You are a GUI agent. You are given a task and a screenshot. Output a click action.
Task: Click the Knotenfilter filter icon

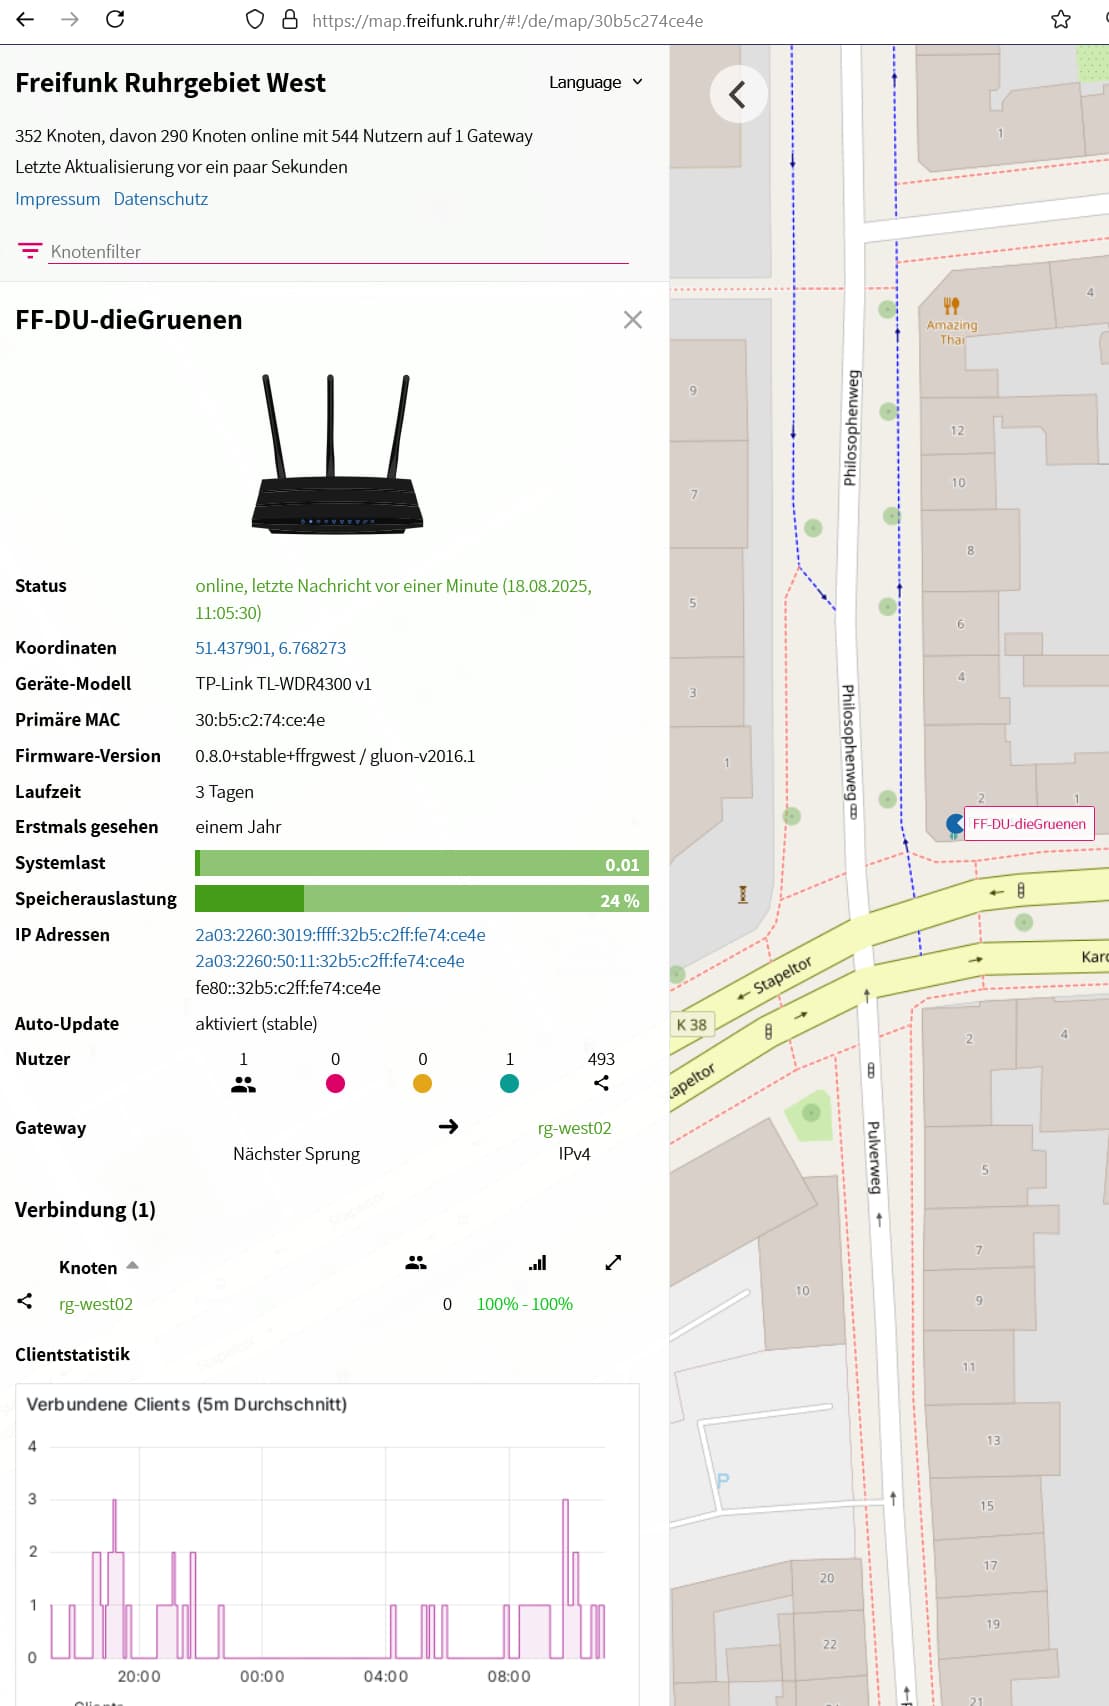point(30,250)
